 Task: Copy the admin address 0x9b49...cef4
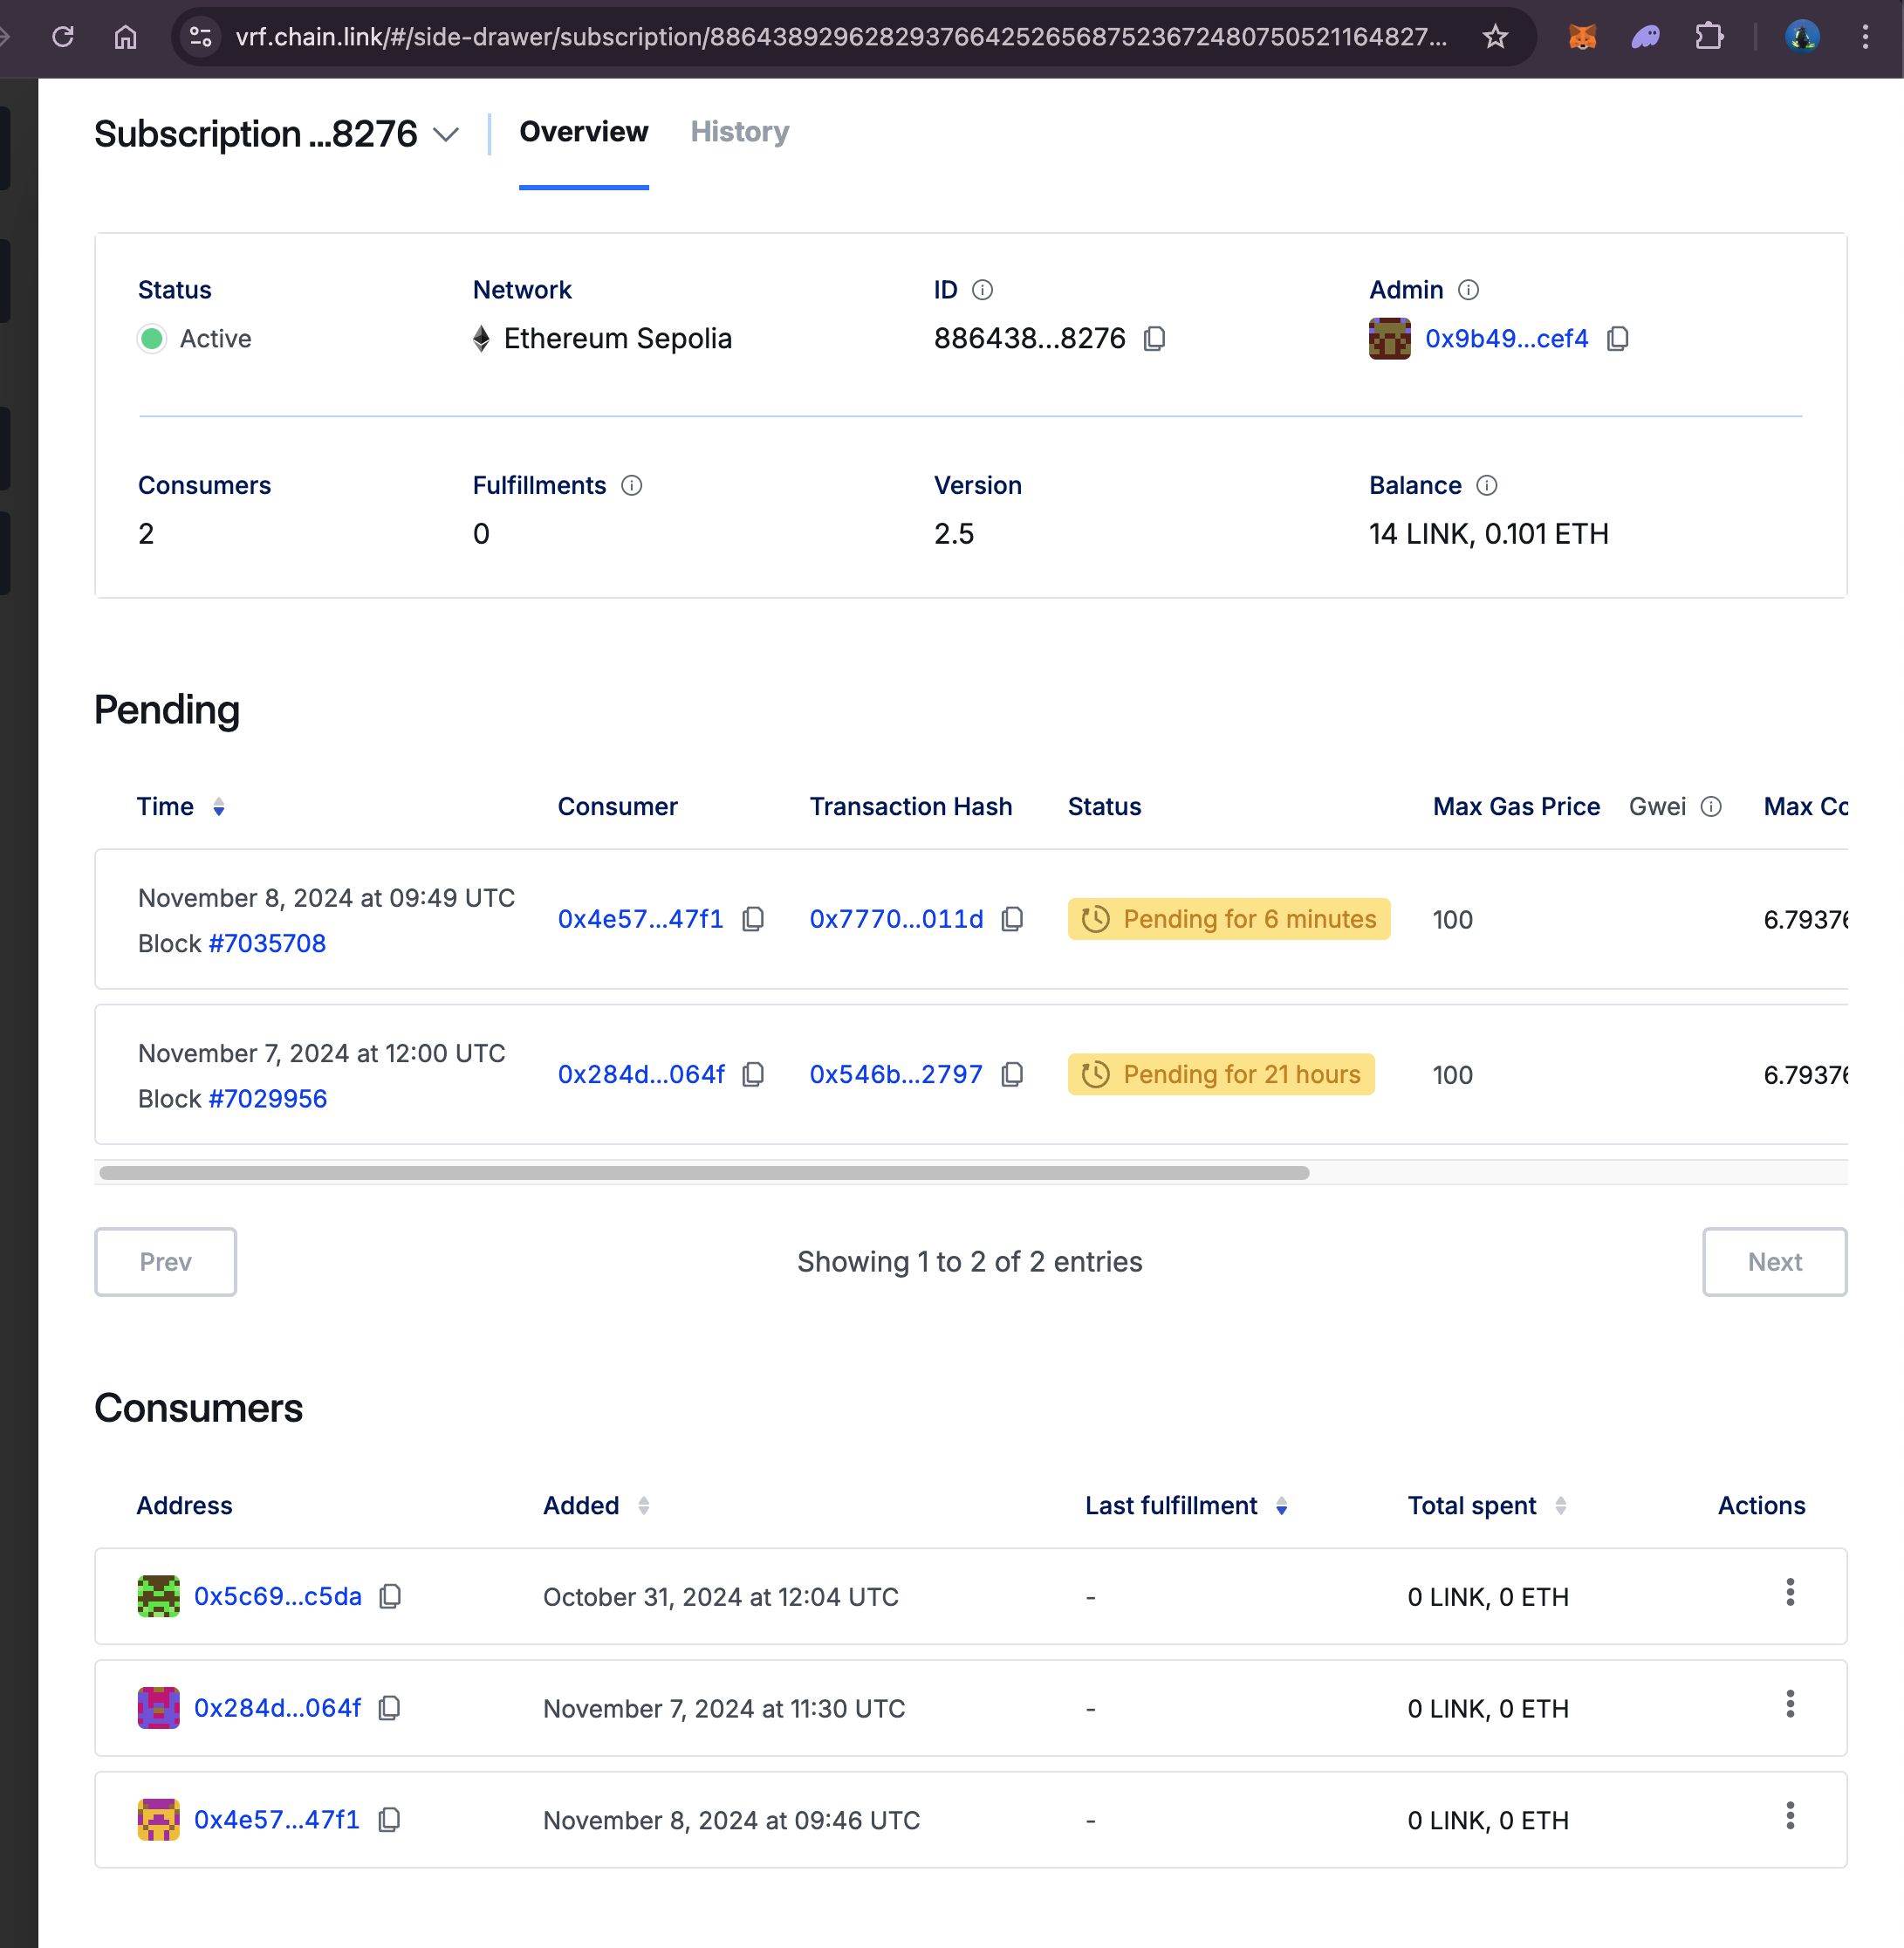(x=1618, y=339)
